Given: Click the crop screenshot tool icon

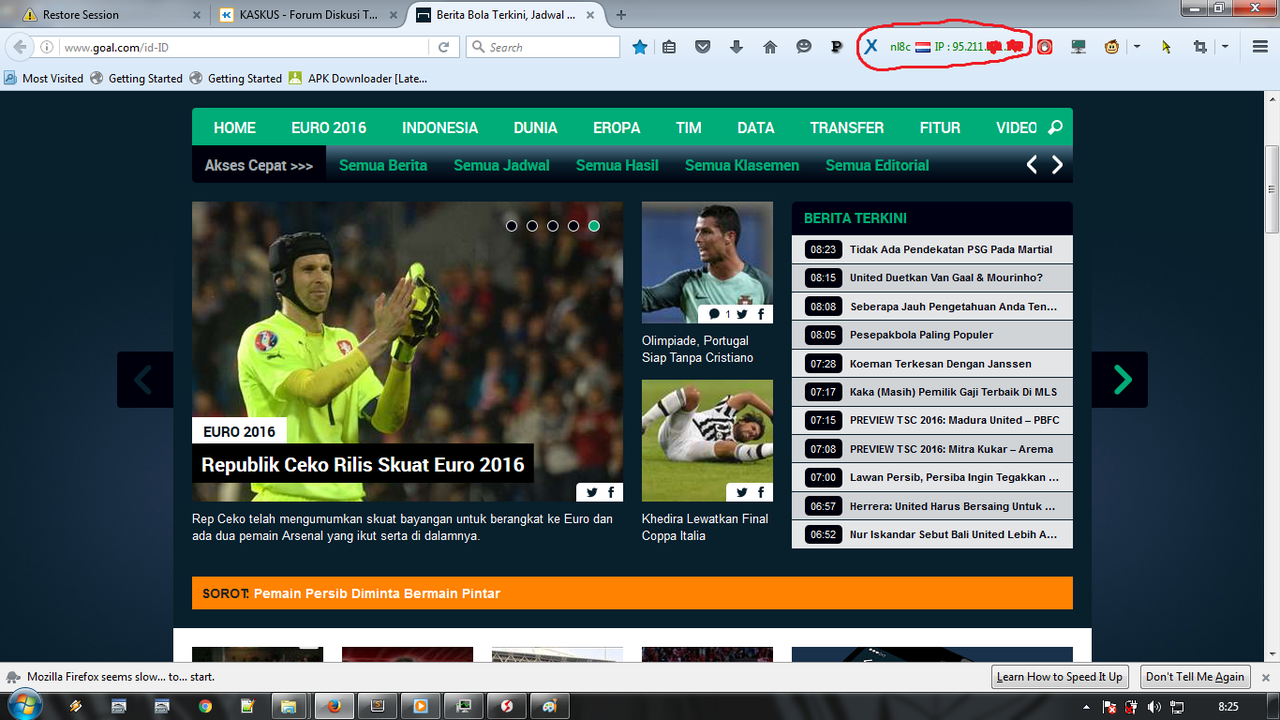Looking at the screenshot, I should click(x=1200, y=47).
